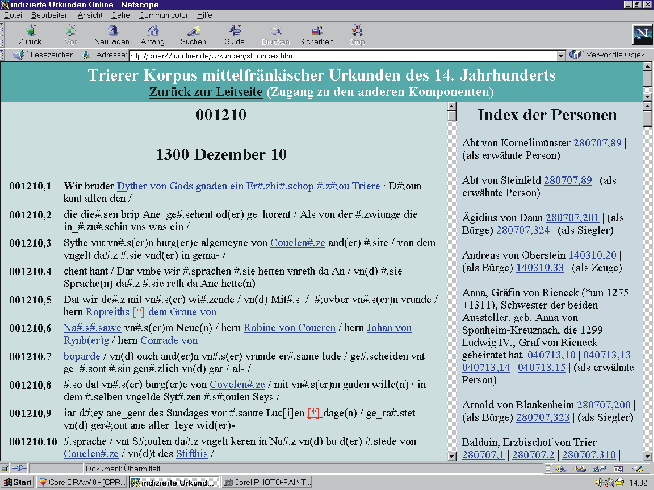Screen dimensions: 654x490
Task: Click the page location icon beside Adresse
Action: 86,55
